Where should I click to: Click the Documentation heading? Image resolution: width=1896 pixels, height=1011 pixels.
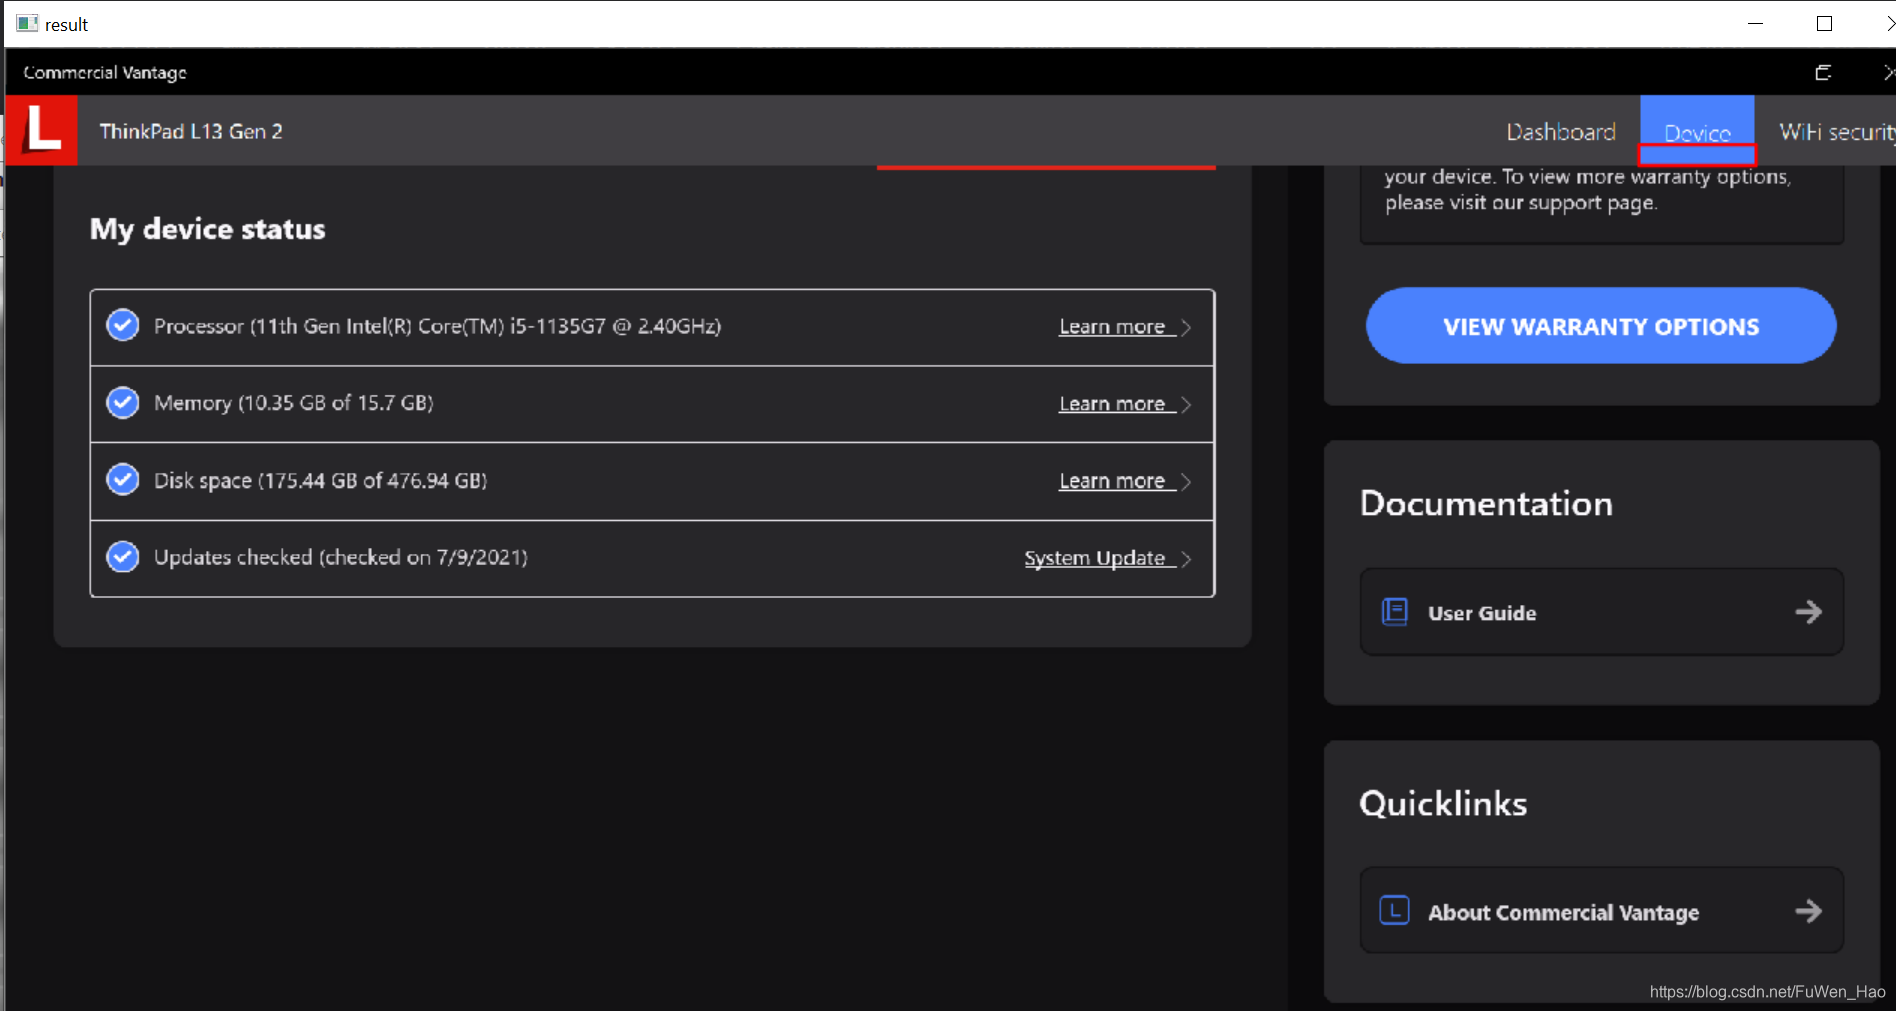click(1486, 503)
